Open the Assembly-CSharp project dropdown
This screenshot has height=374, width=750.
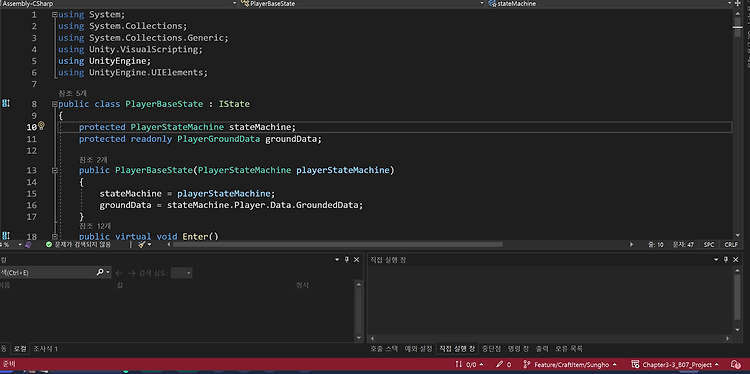[234, 3]
